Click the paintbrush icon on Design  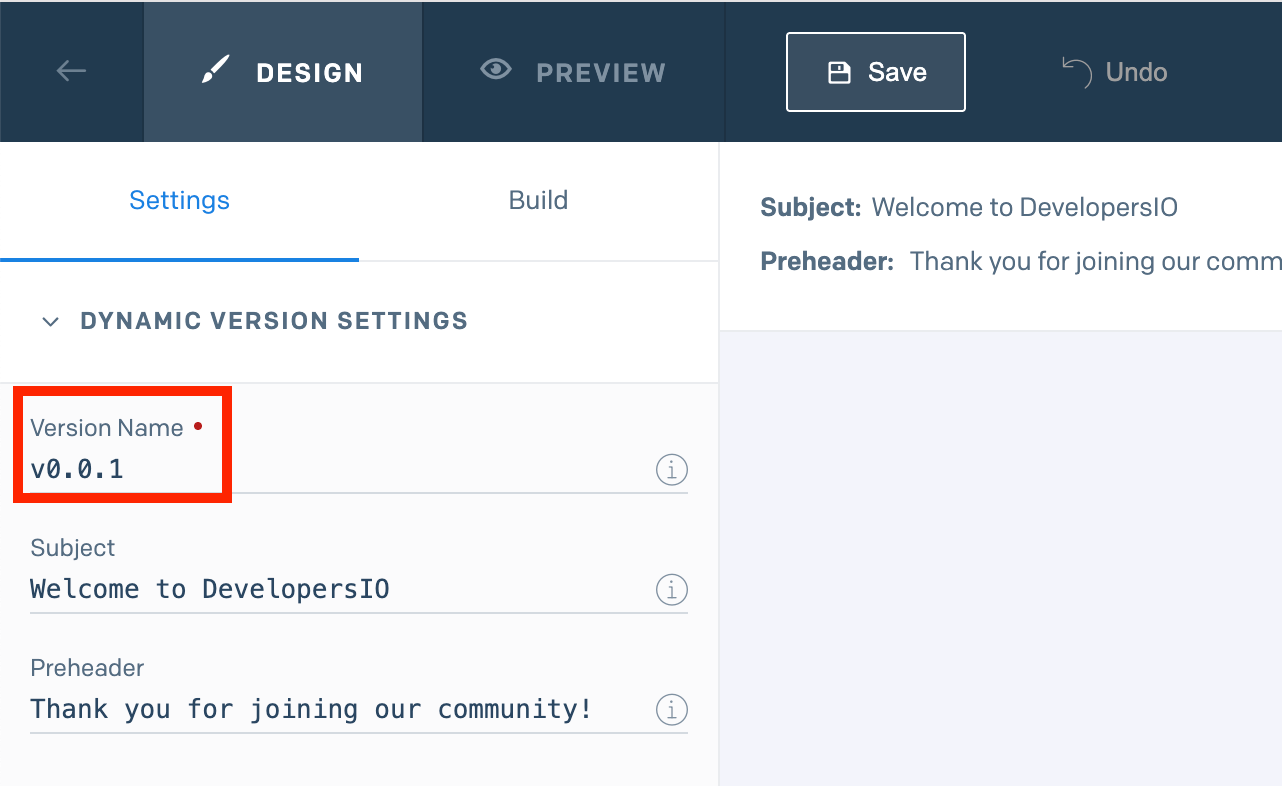215,71
